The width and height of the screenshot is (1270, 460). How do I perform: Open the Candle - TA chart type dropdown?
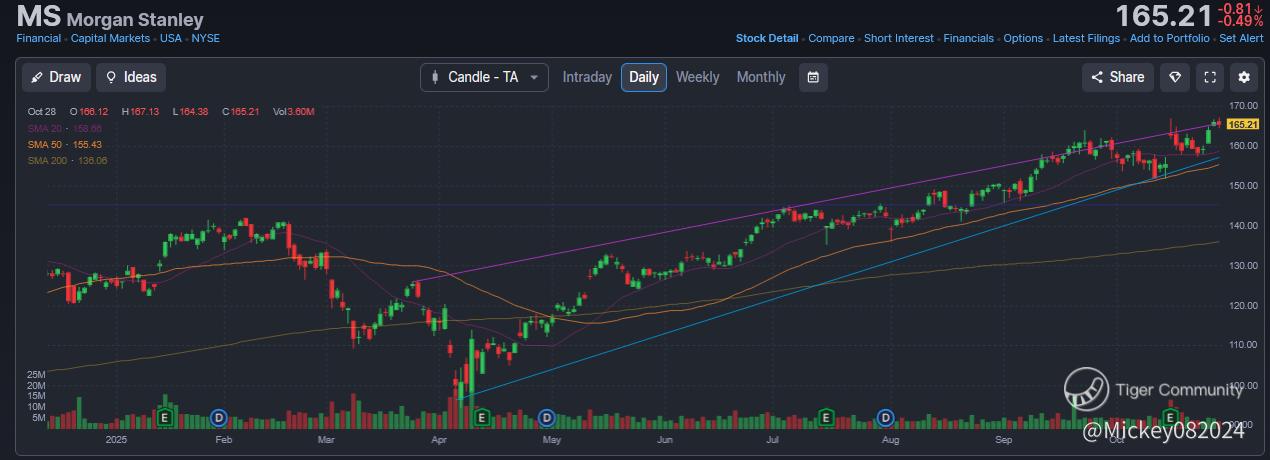click(484, 77)
